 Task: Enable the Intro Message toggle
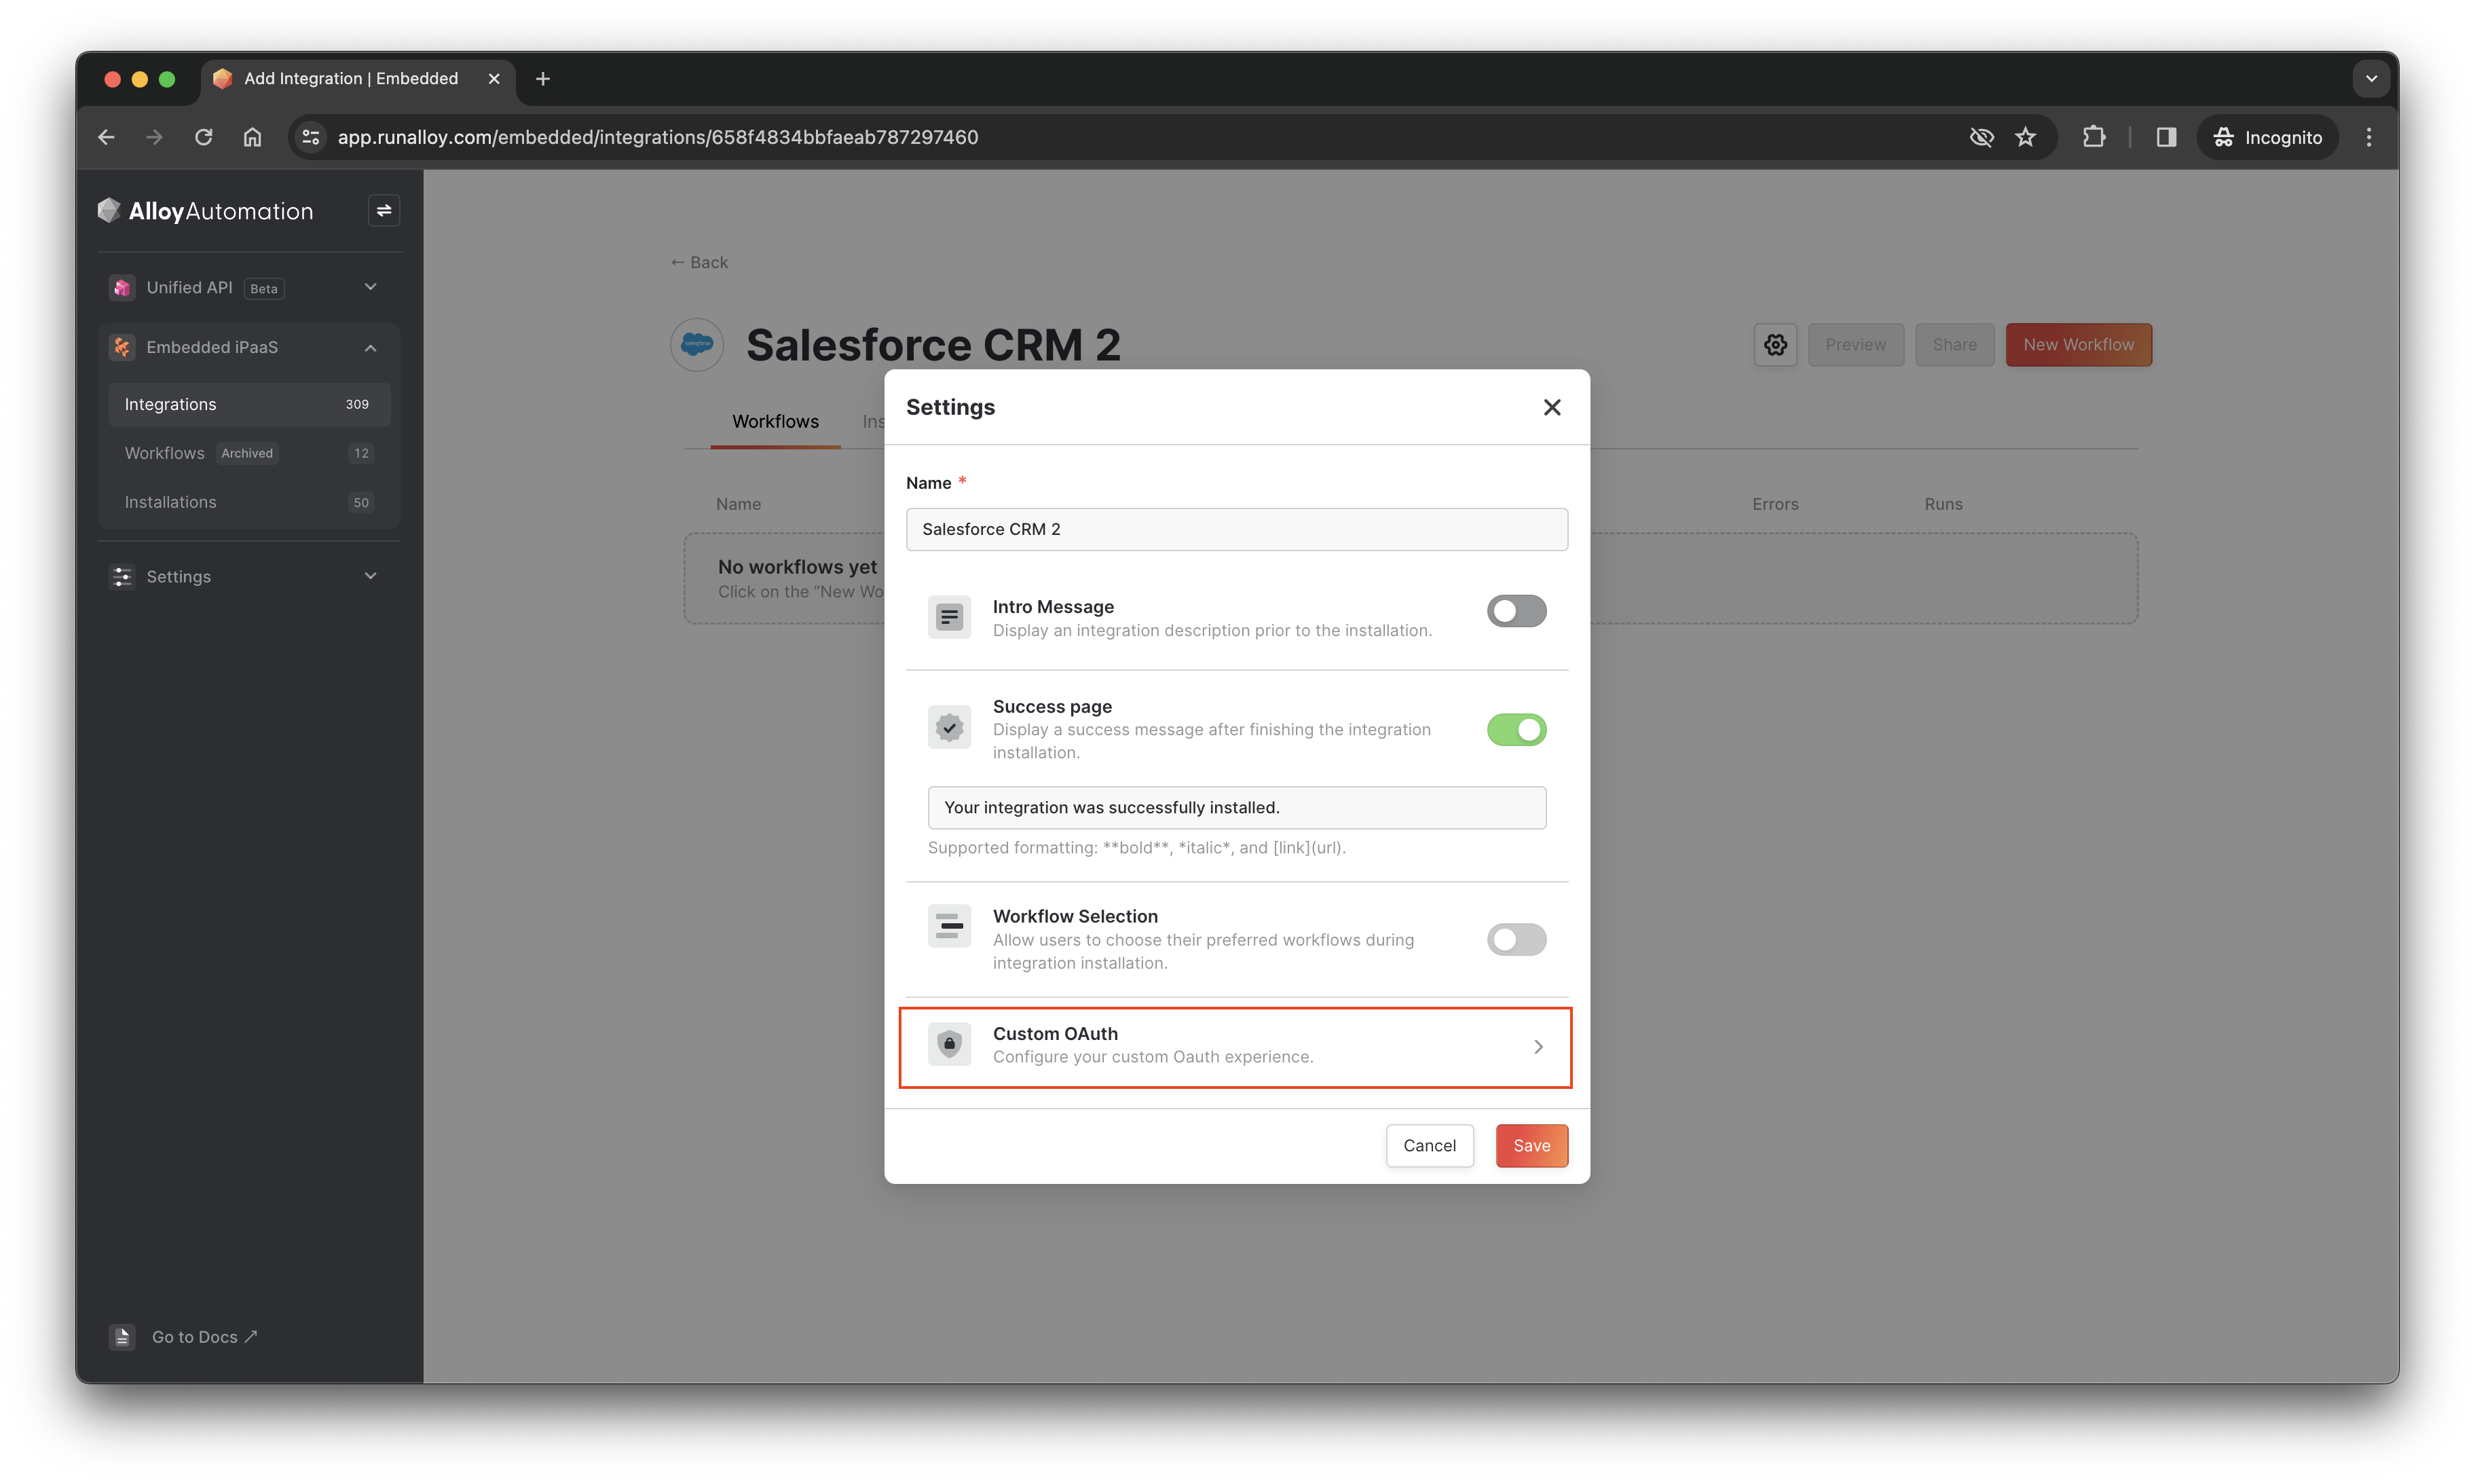click(x=1516, y=611)
